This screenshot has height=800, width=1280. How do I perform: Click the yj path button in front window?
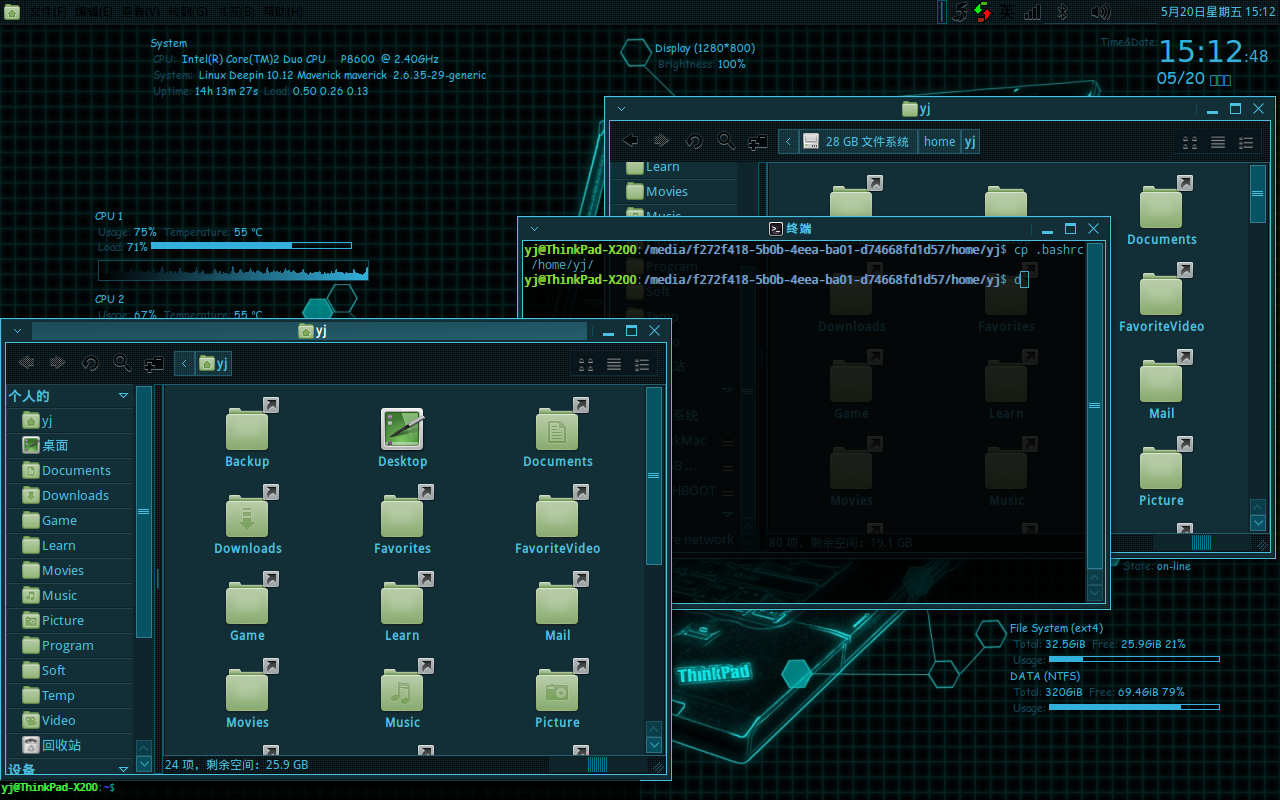point(214,363)
